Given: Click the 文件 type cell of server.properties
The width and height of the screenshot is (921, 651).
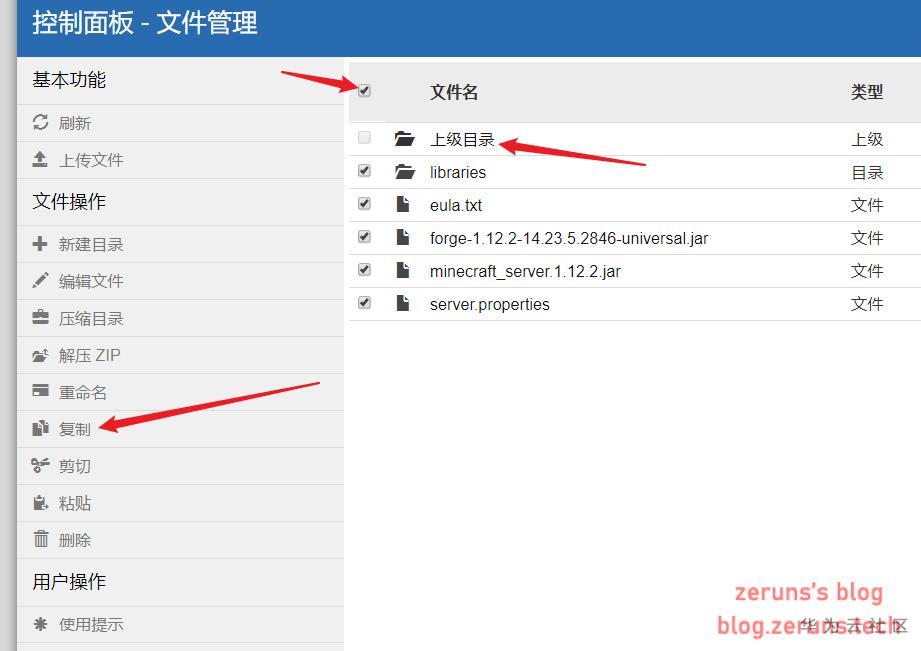Looking at the screenshot, I should [867, 304].
